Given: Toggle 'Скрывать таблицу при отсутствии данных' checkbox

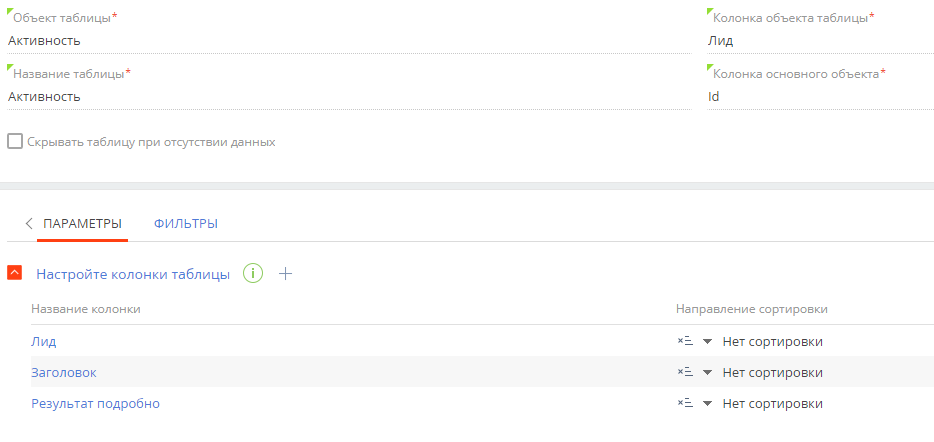Looking at the screenshot, I should [x=15, y=142].
